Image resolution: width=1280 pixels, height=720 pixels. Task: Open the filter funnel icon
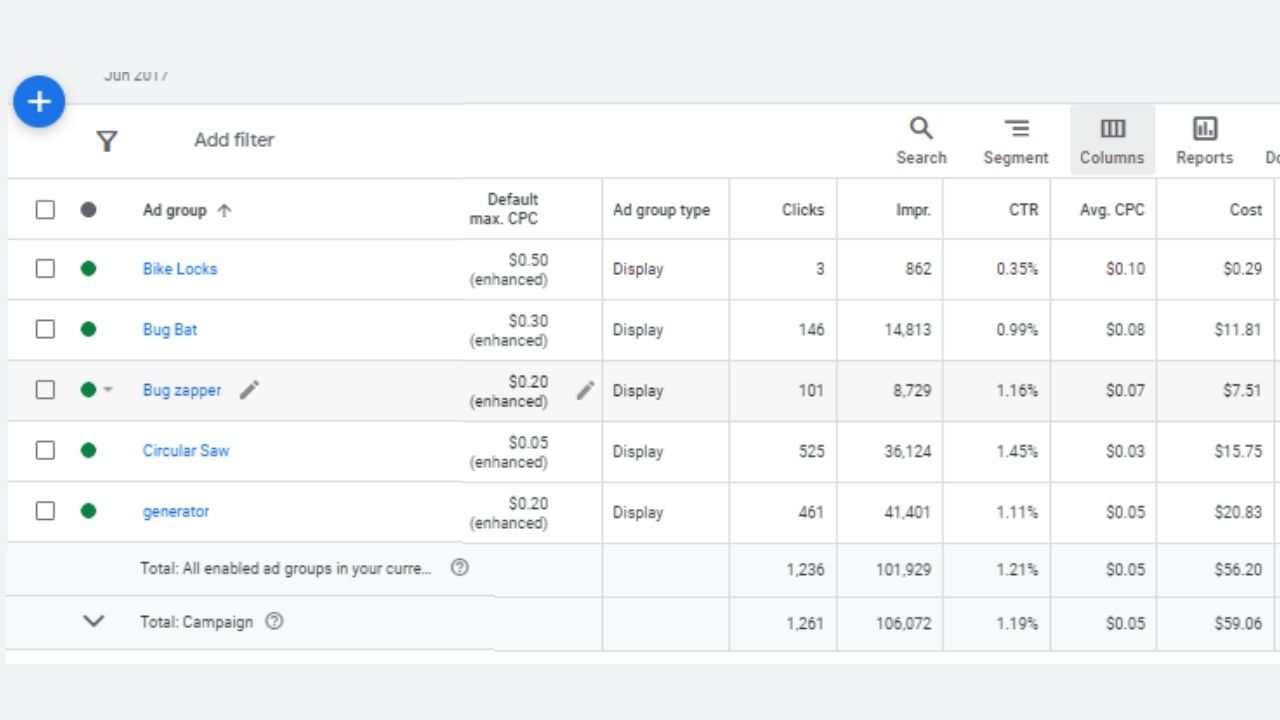pos(107,141)
